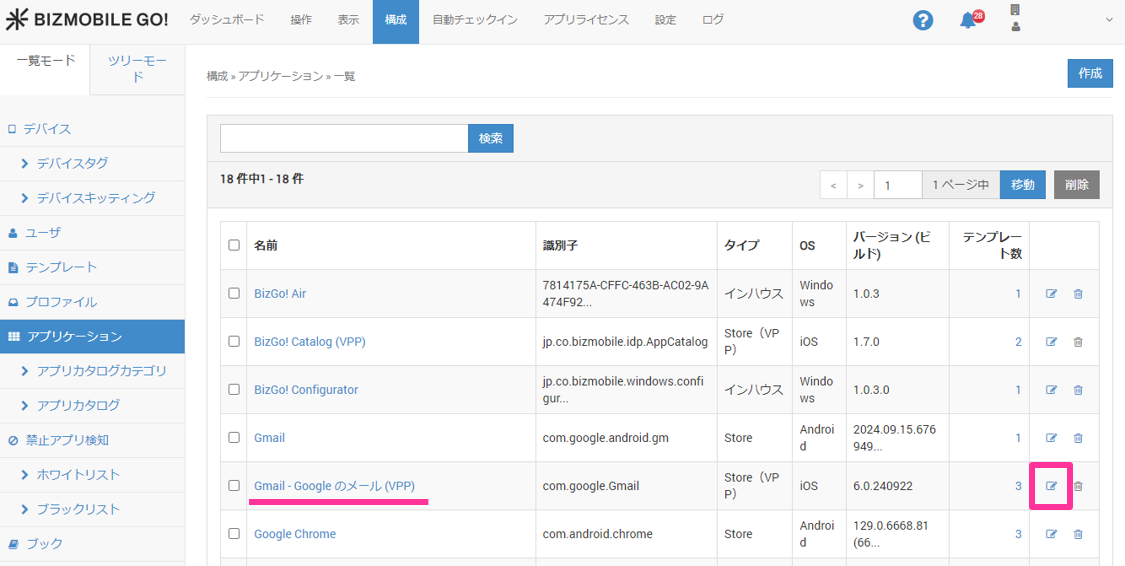Screen dimensions: 1125x566
Task: Open the ダッシュボード menu
Action: (227, 20)
